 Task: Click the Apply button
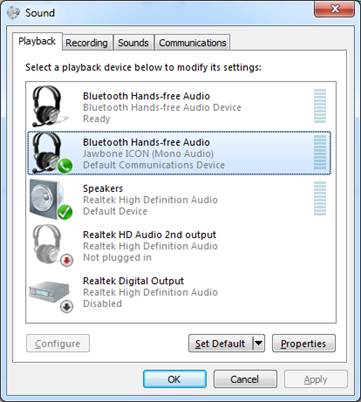coord(315,379)
